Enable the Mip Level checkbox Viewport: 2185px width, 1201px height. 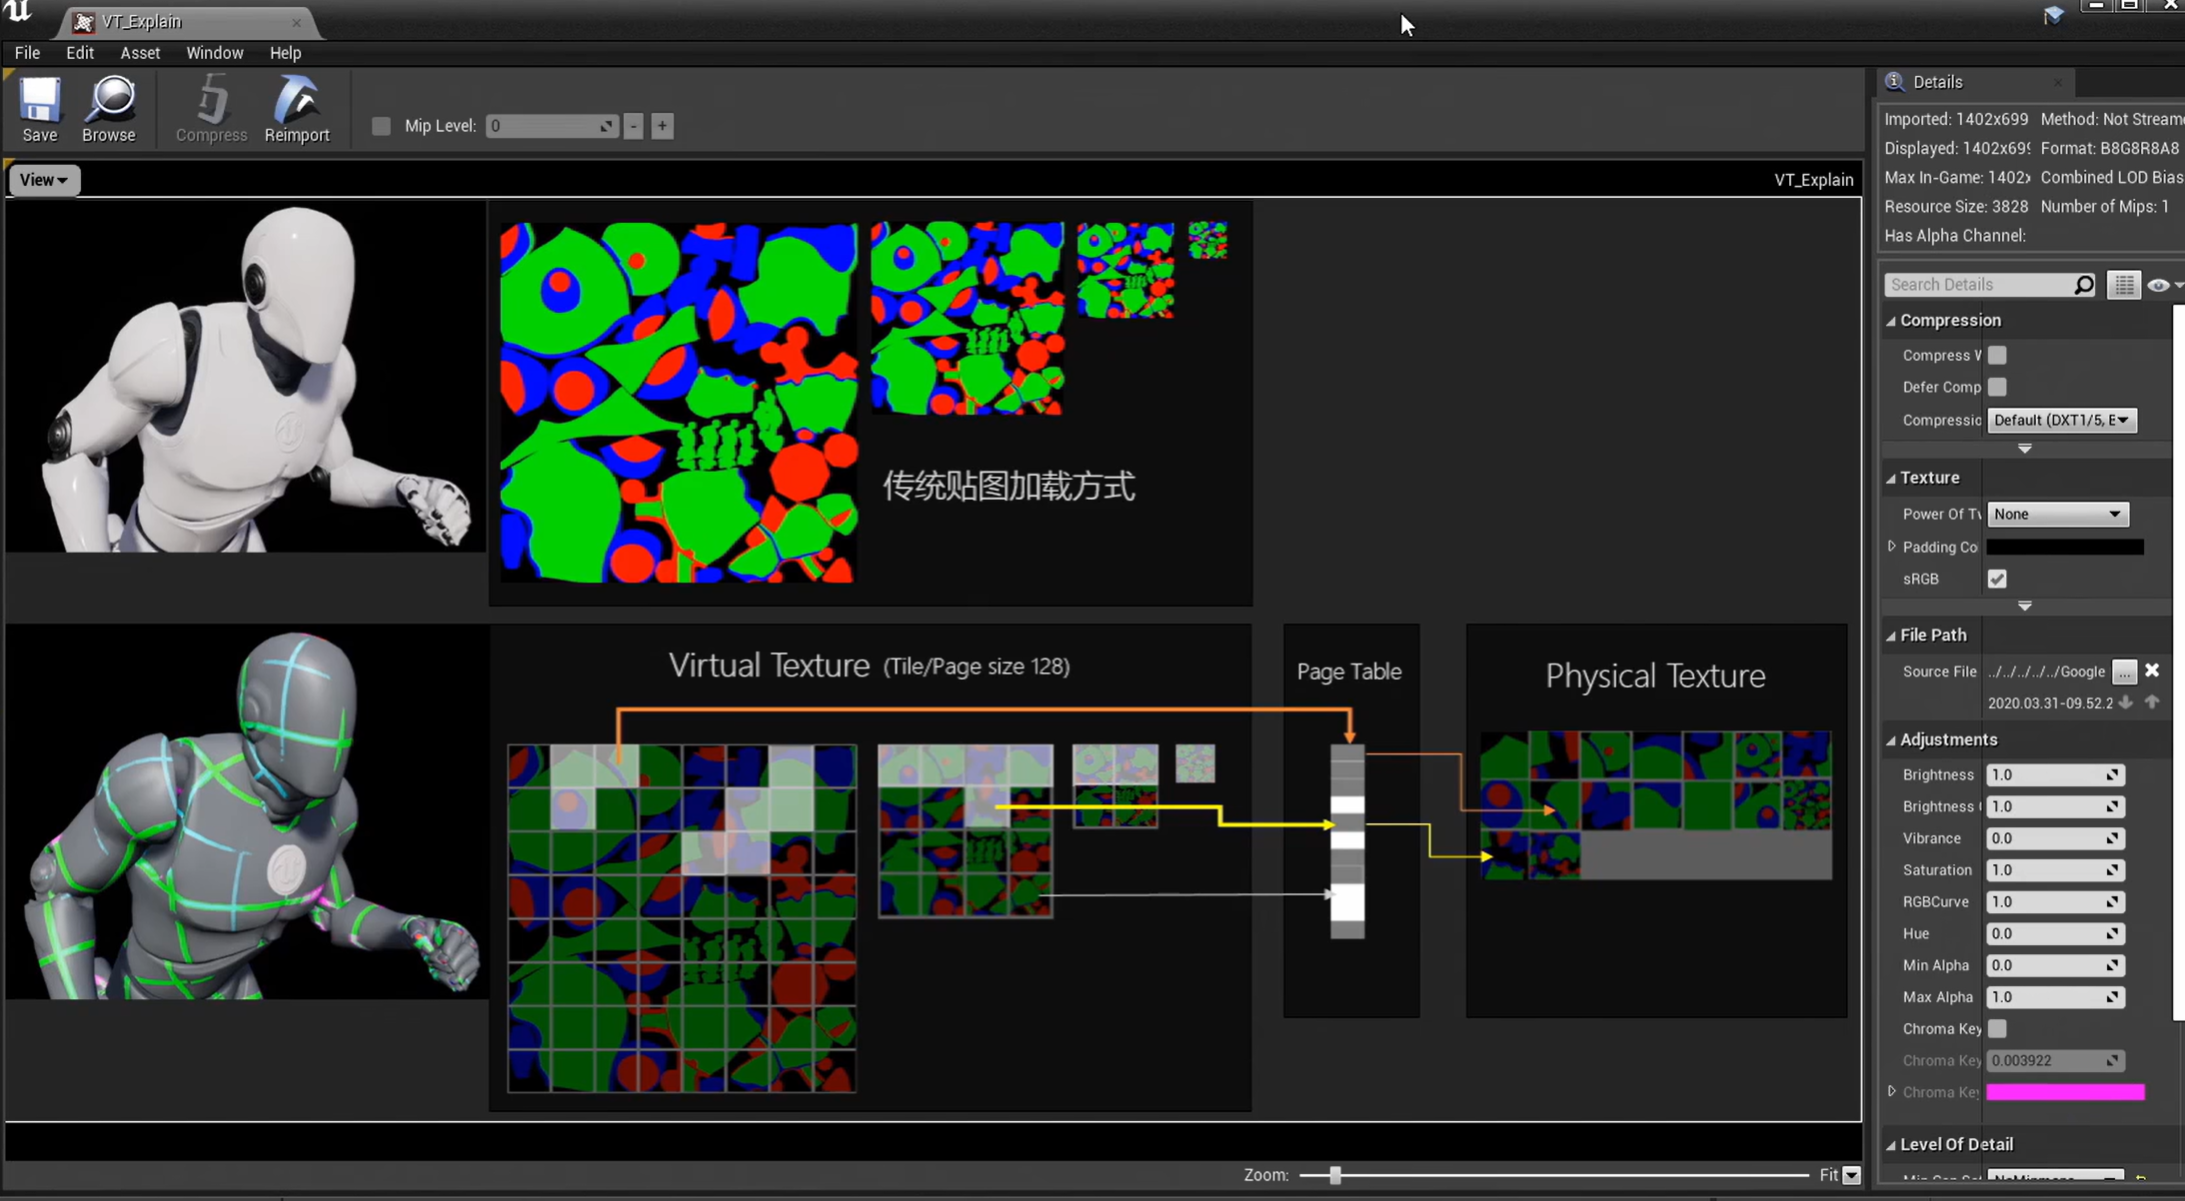click(x=381, y=126)
